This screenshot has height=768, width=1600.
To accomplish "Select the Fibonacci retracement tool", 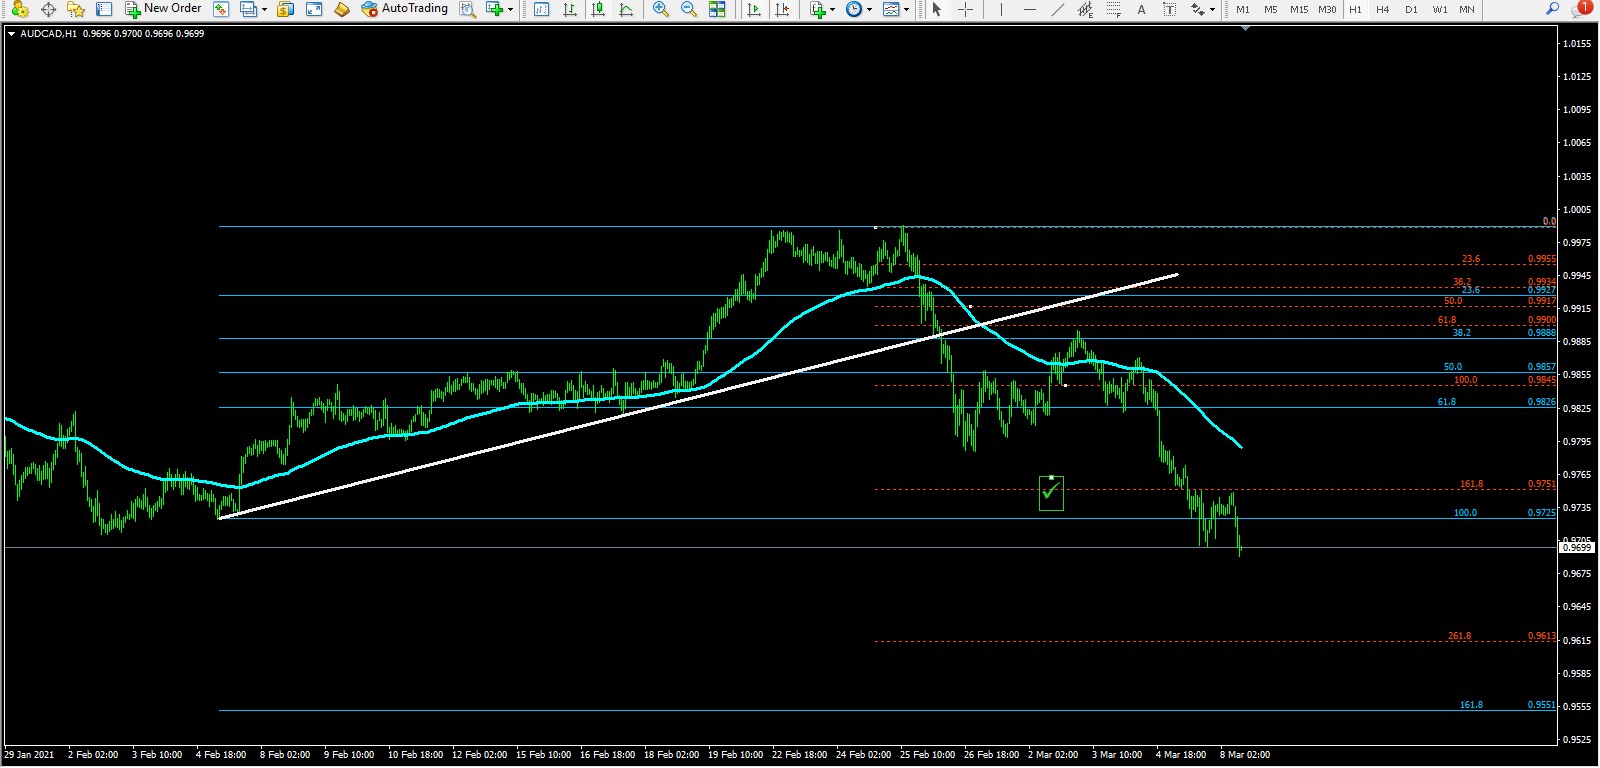I will click(x=1113, y=9).
